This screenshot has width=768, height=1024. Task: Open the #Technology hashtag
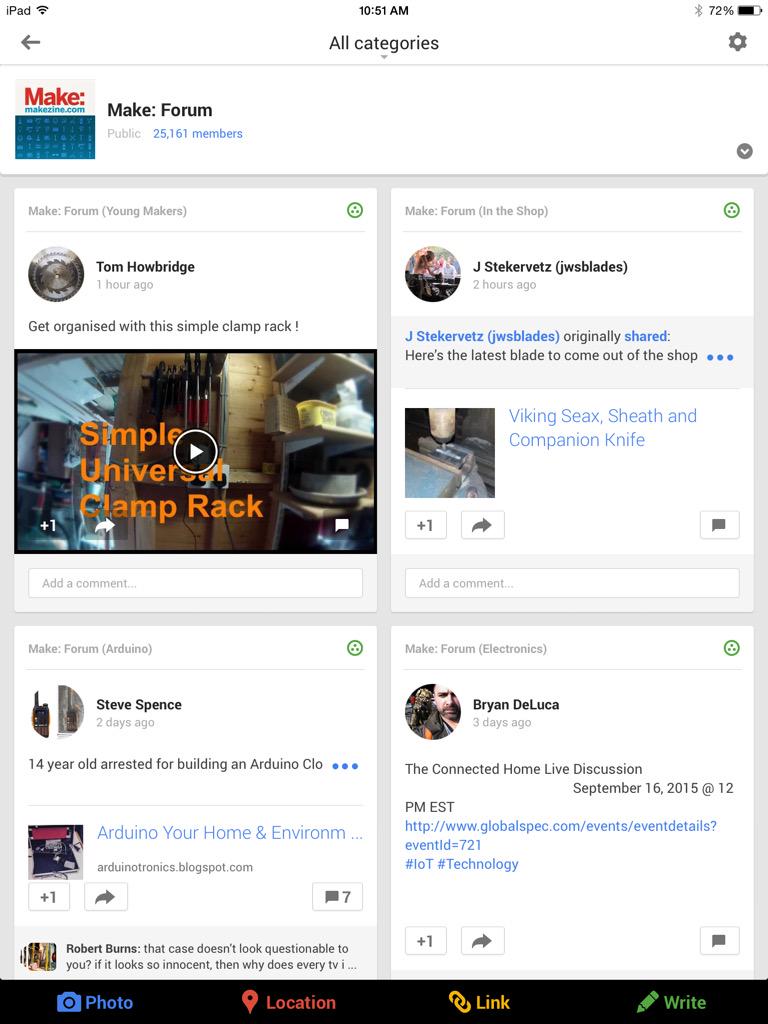[478, 864]
